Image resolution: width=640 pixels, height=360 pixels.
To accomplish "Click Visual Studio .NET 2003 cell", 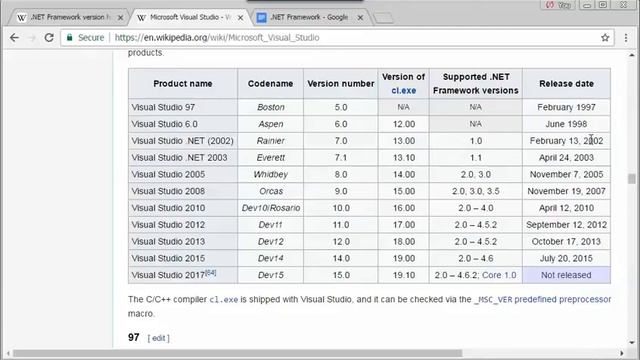I will coord(183,158).
